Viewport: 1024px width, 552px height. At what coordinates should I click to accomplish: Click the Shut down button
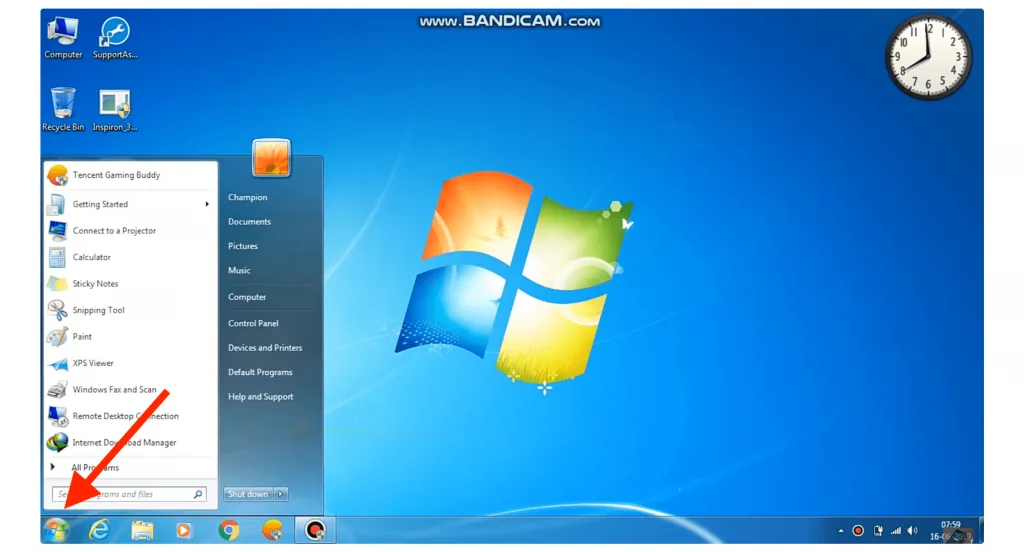coord(248,495)
